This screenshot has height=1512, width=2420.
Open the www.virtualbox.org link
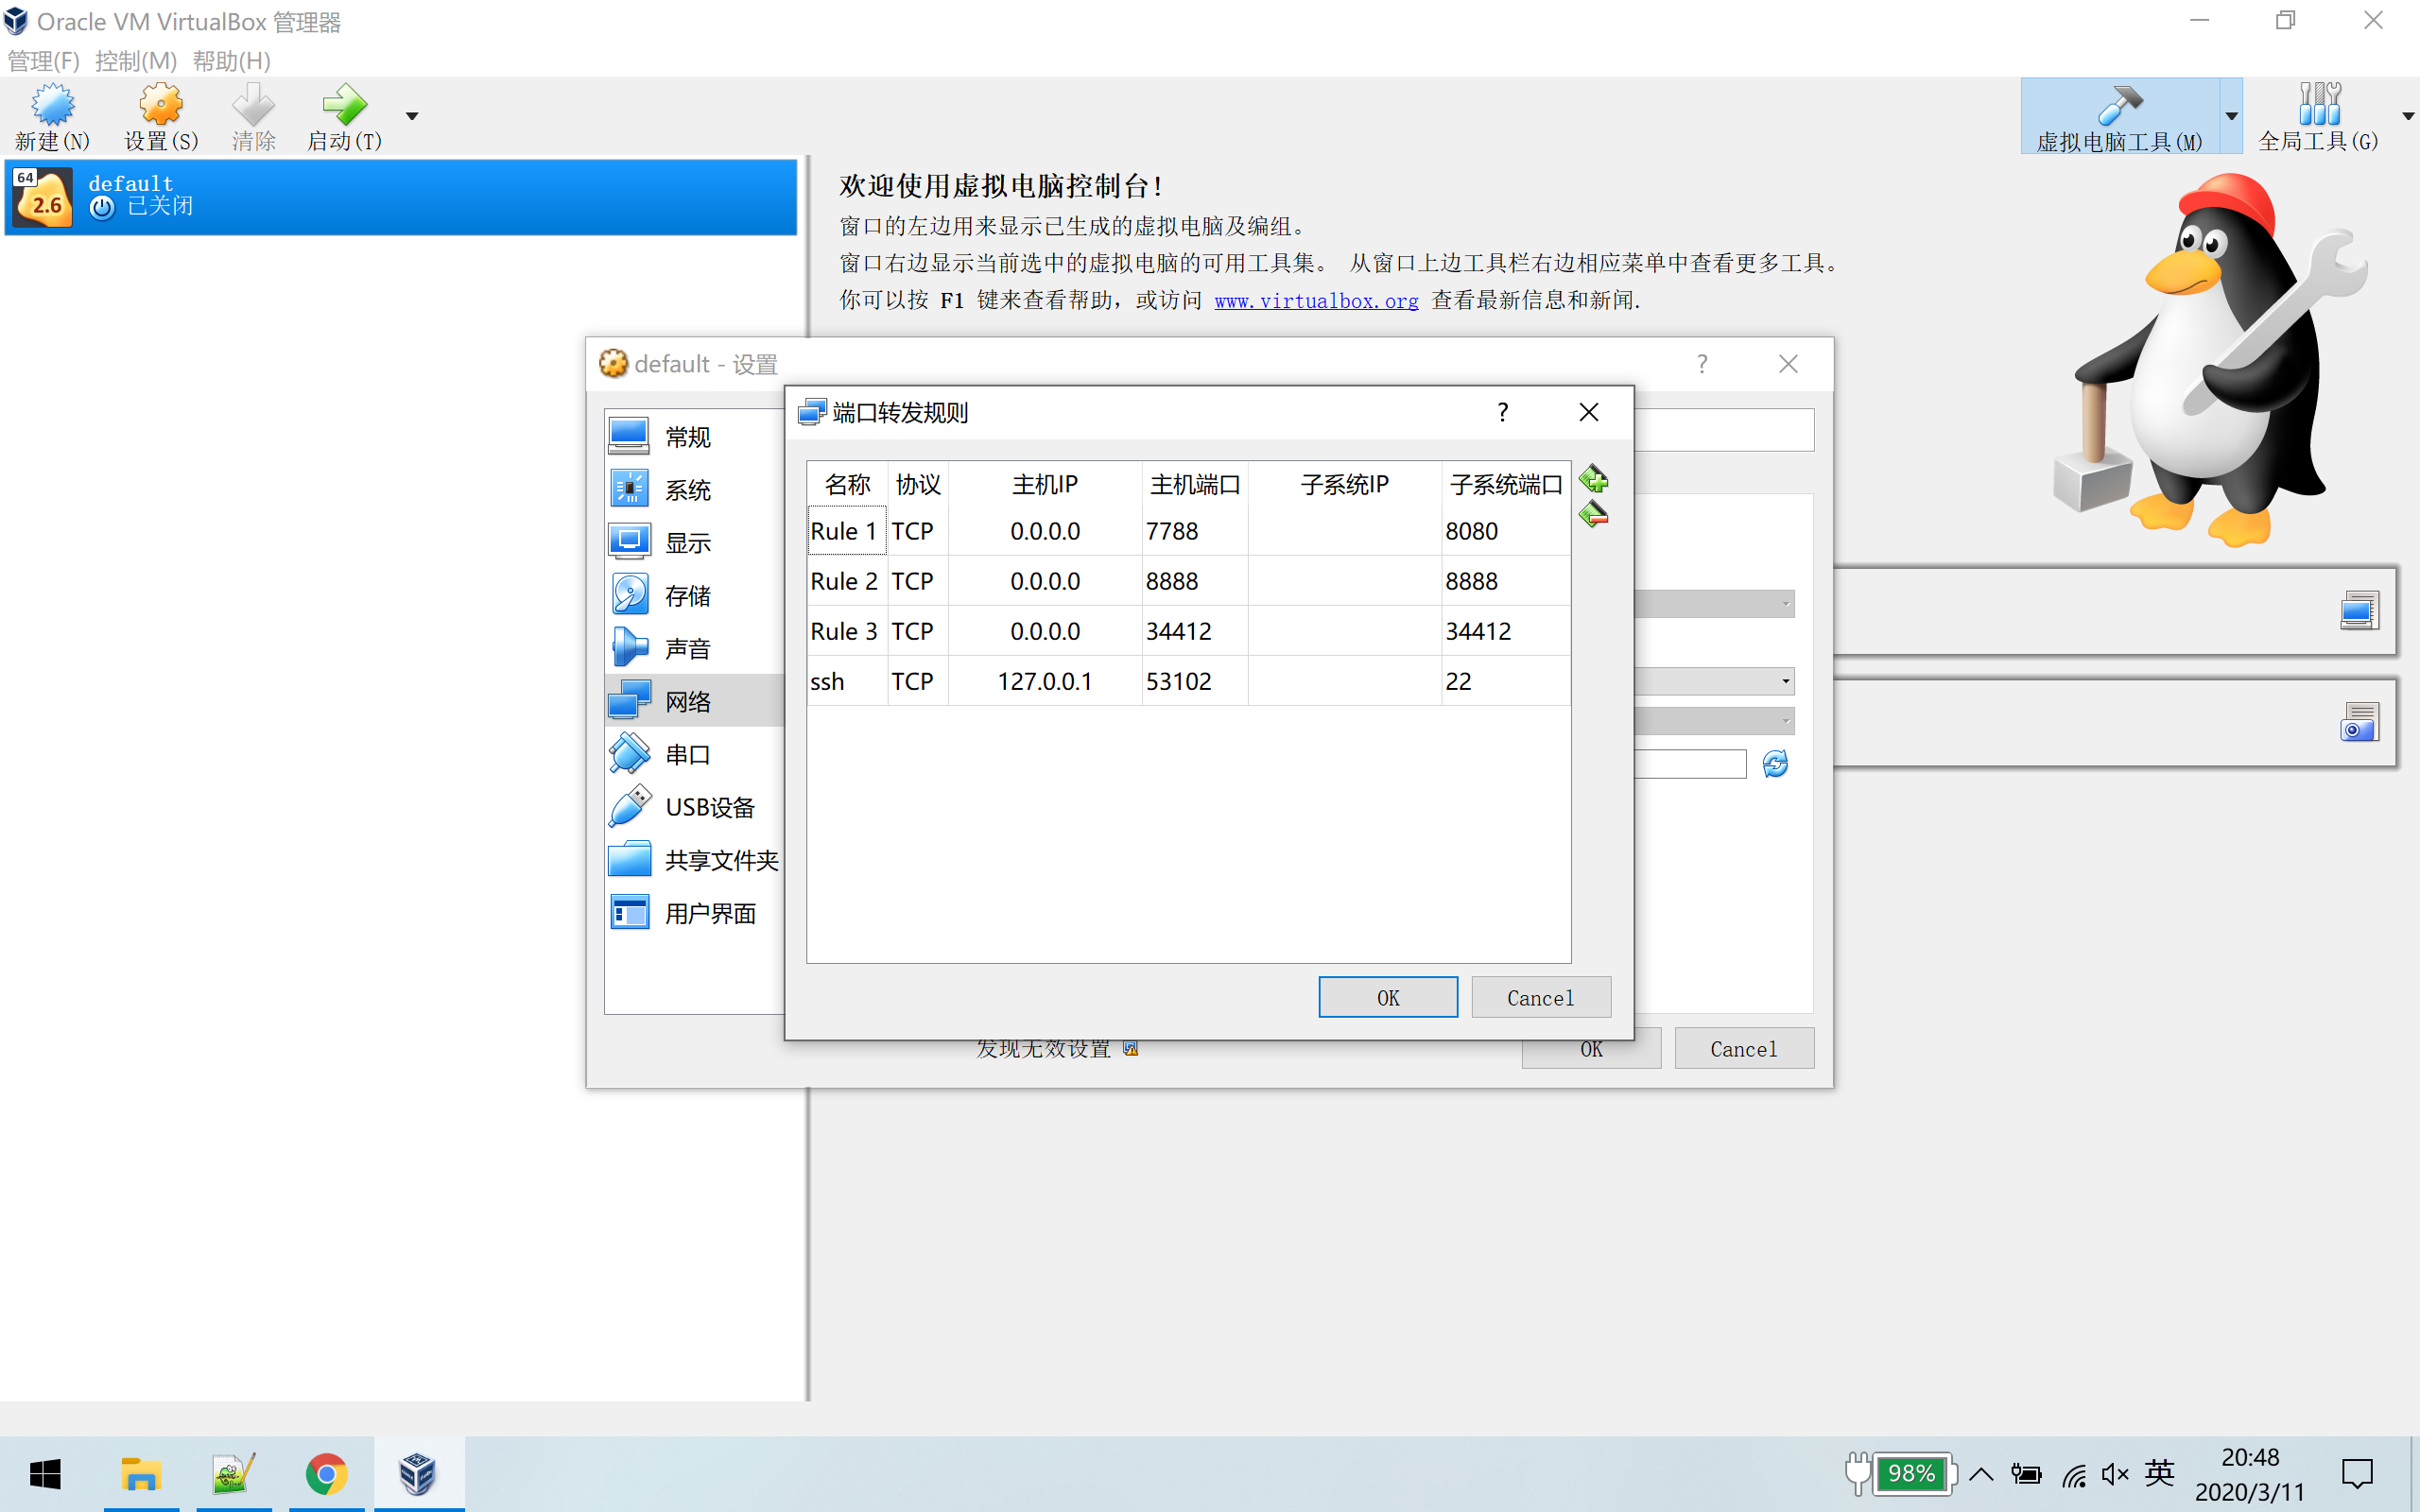[x=1315, y=300]
